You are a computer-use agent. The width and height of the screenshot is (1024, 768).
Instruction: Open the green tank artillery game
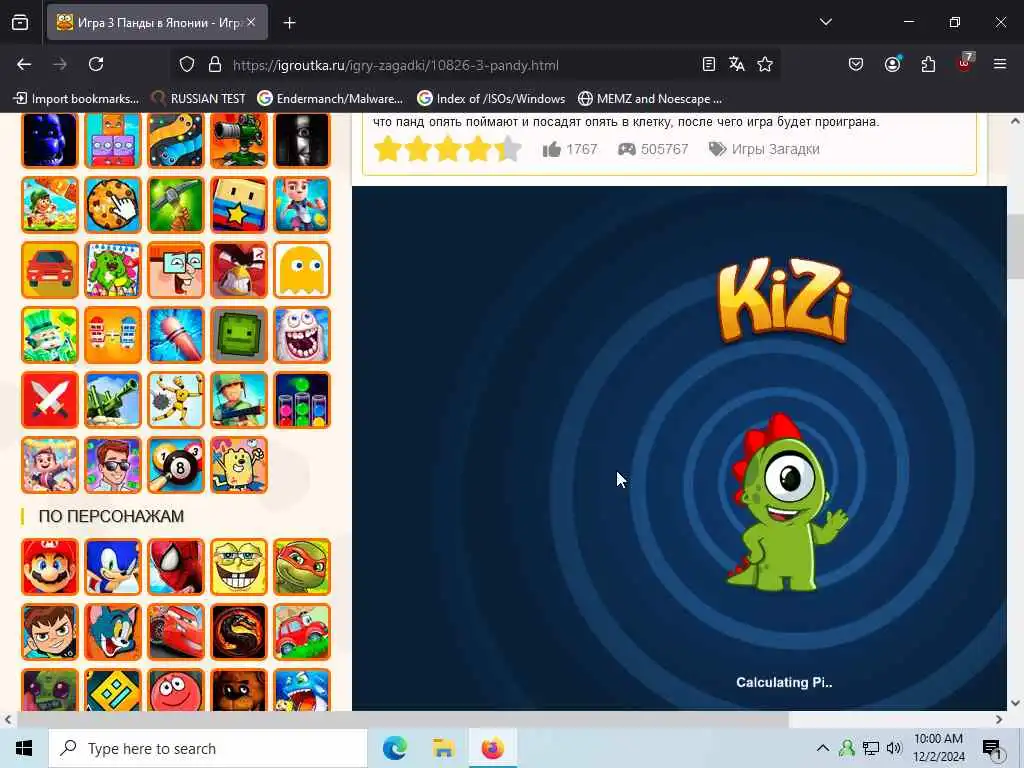(112, 400)
